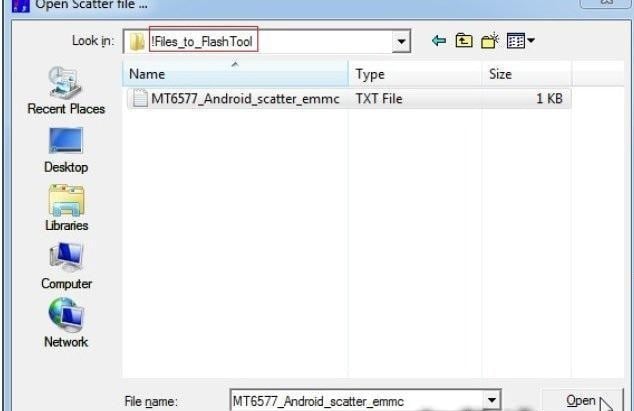Open the View menu icon

(x=516, y=41)
